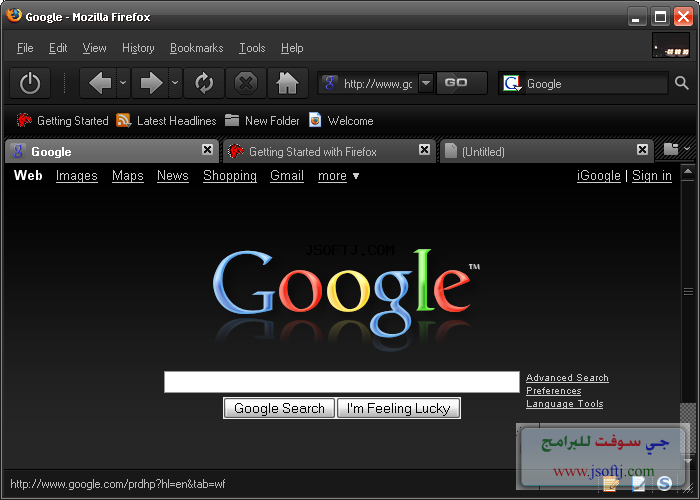Screen dimensions: 700x500
Task: Open the Gmail link
Action: [287, 176]
